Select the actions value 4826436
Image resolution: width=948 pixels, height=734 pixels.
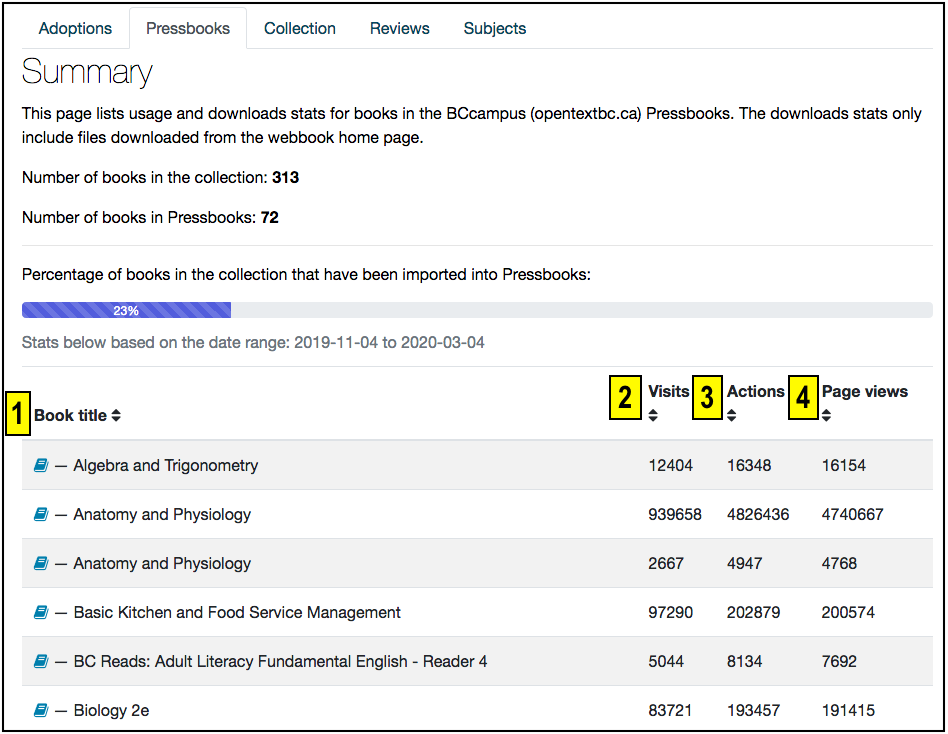[x=758, y=514]
